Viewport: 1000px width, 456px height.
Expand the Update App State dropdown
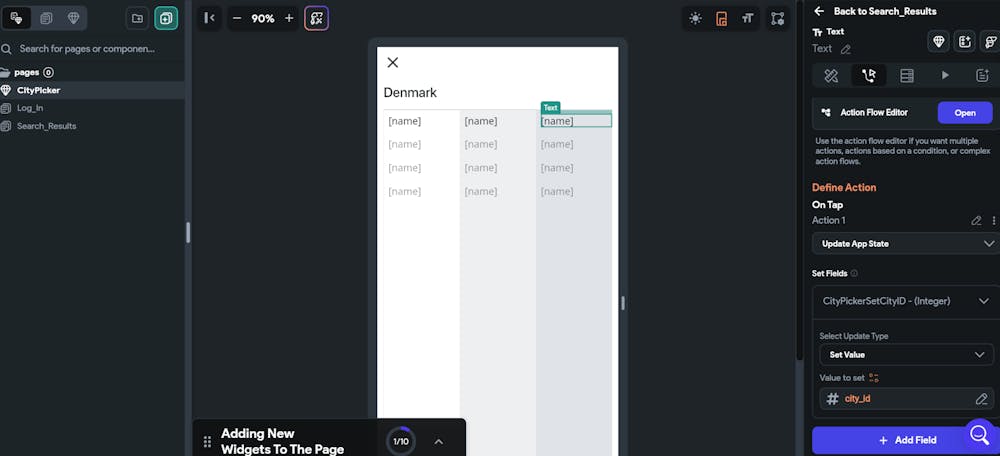906,244
